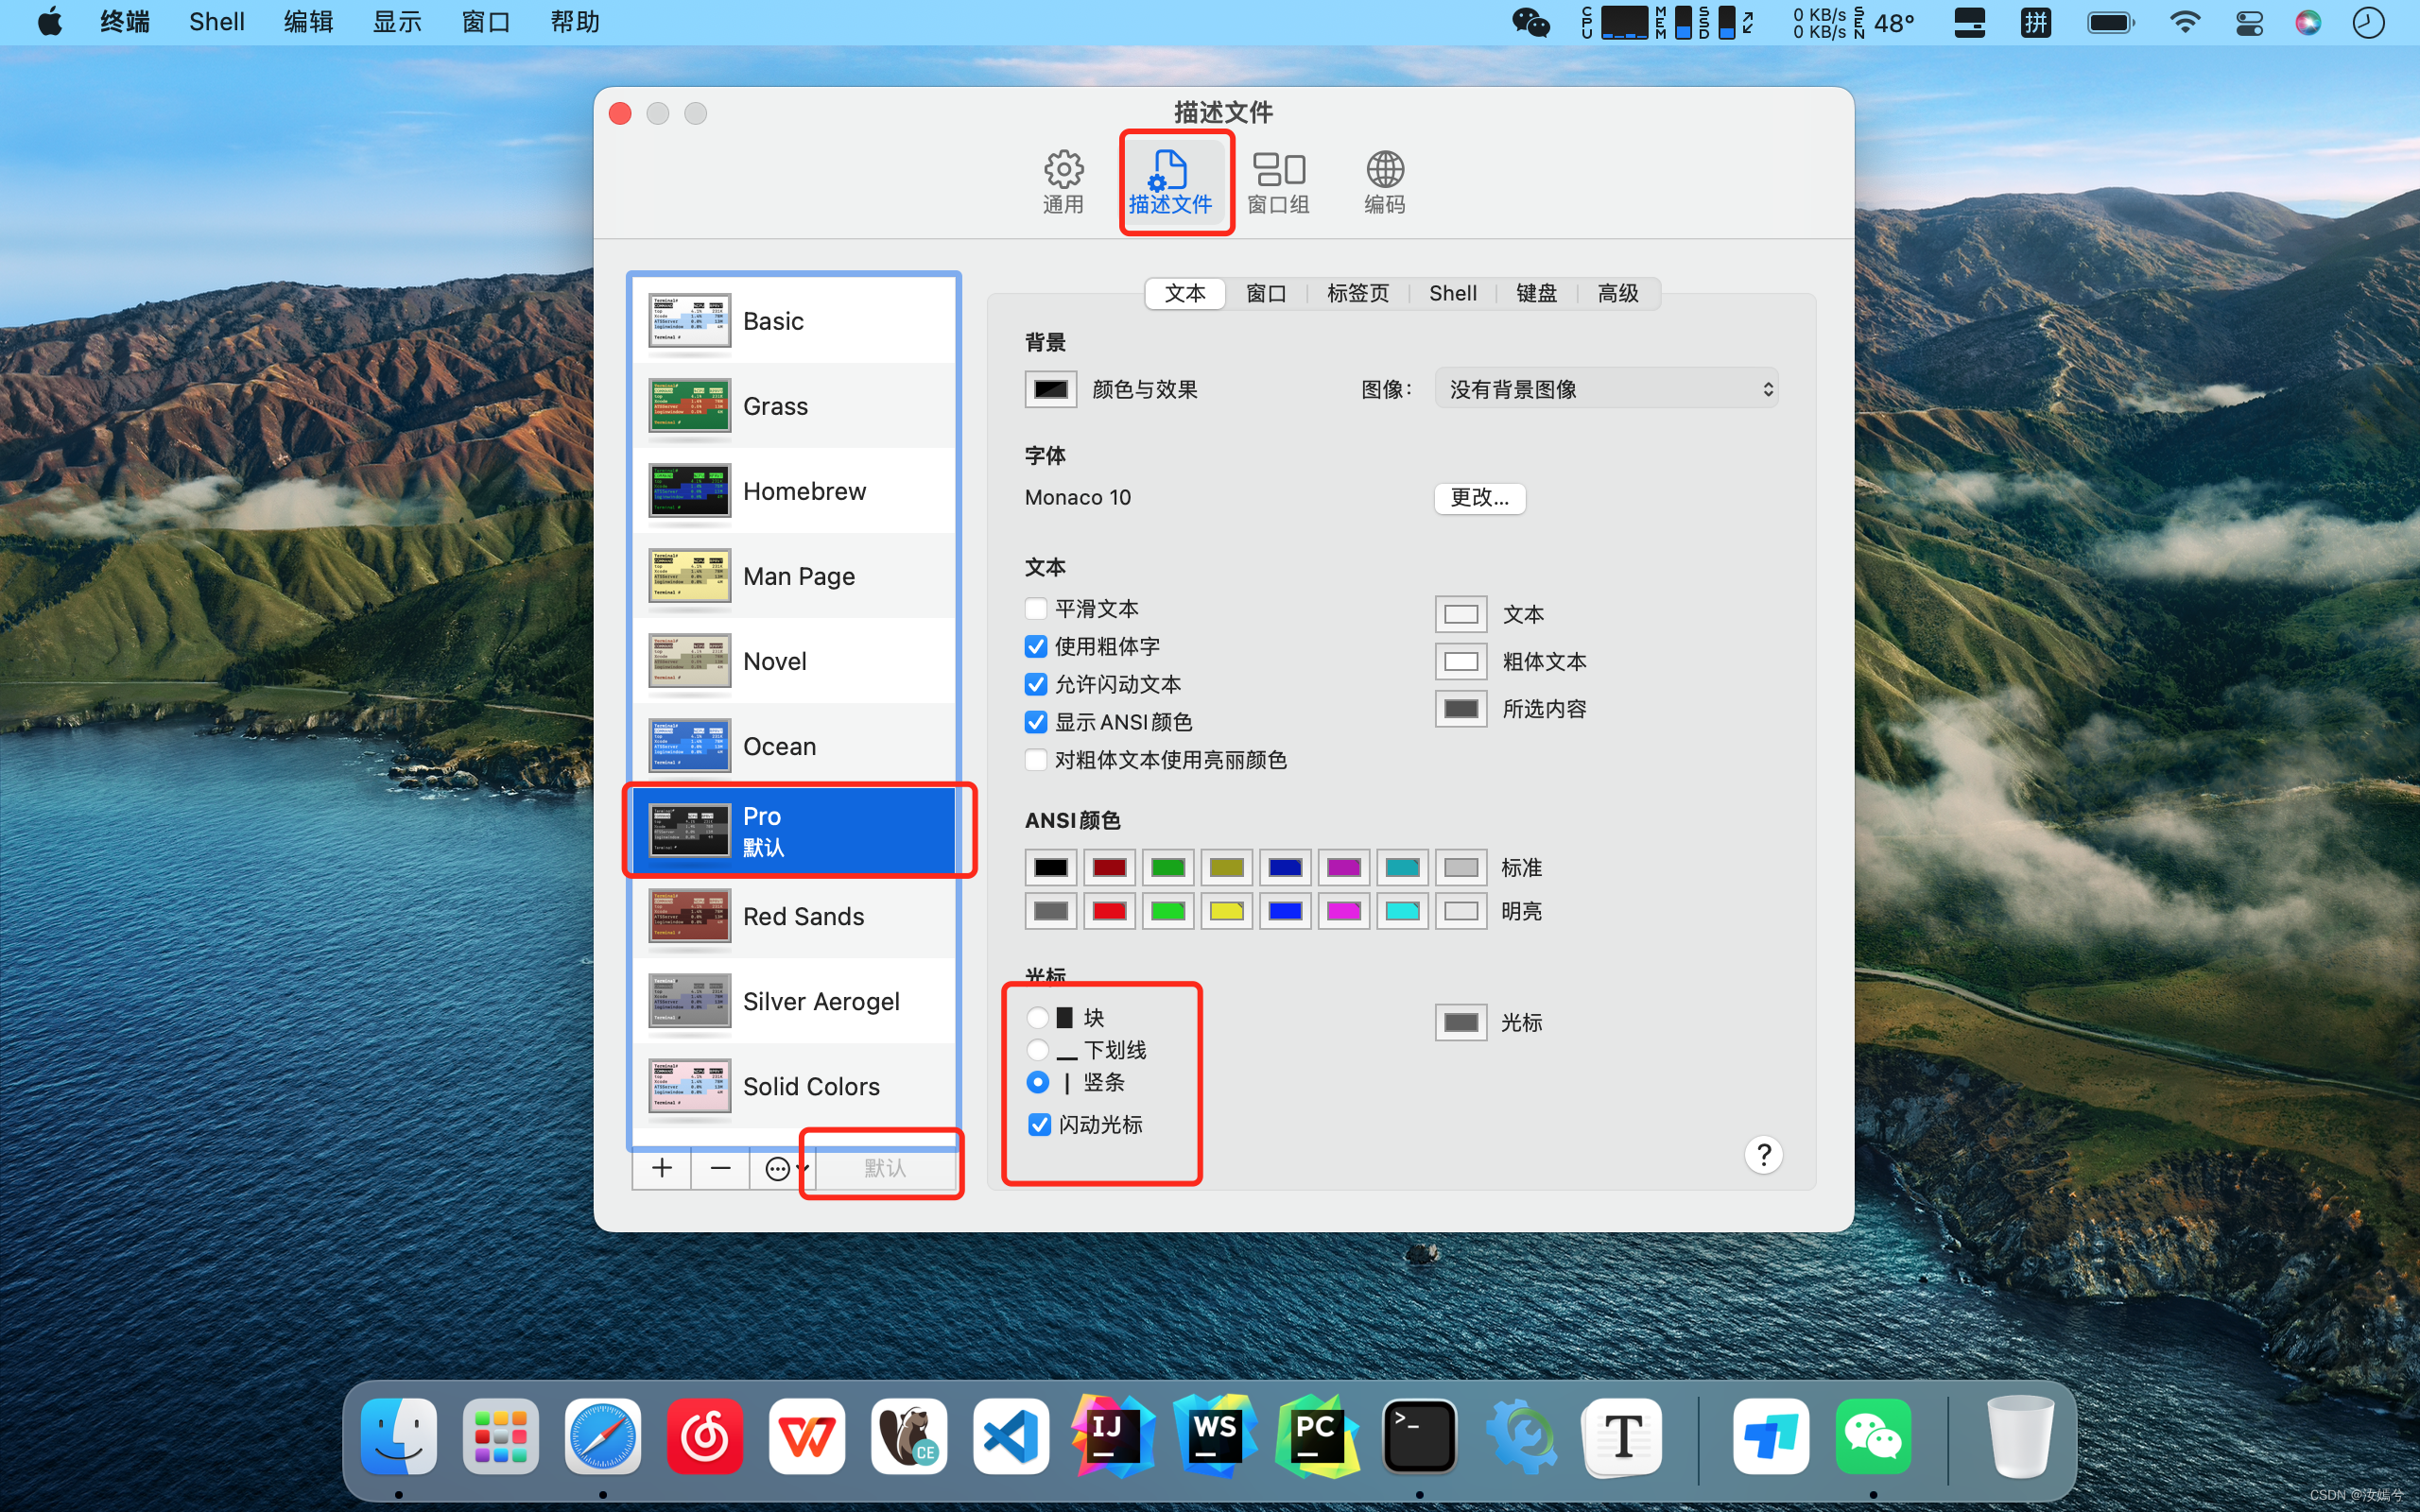Select the black ANSI standard color swatch
Viewport: 2420px width, 1512px height.
1052,868
